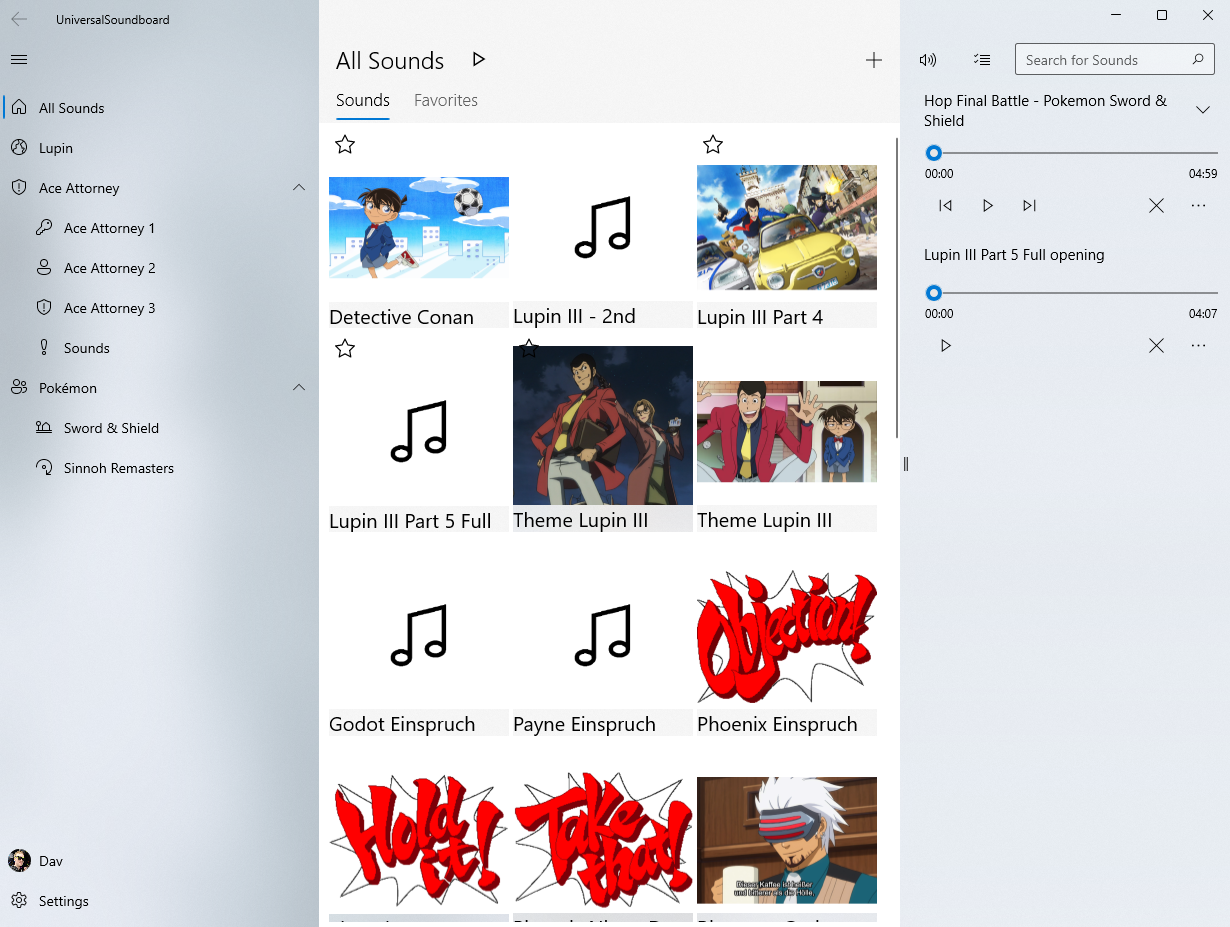Toggle favorite star on Lupin III Part 4
Viewport: 1230px width, 927px height.
tap(713, 145)
